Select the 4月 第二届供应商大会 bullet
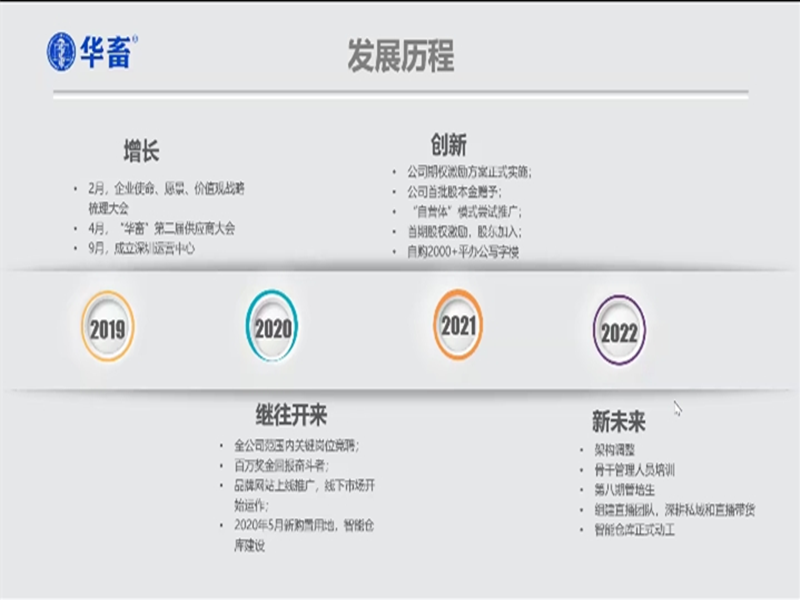Image resolution: width=800 pixels, height=600 pixels. (161, 228)
